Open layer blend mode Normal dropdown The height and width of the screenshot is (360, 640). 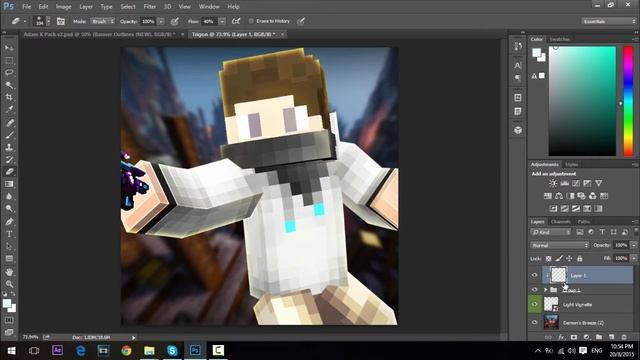click(560, 245)
